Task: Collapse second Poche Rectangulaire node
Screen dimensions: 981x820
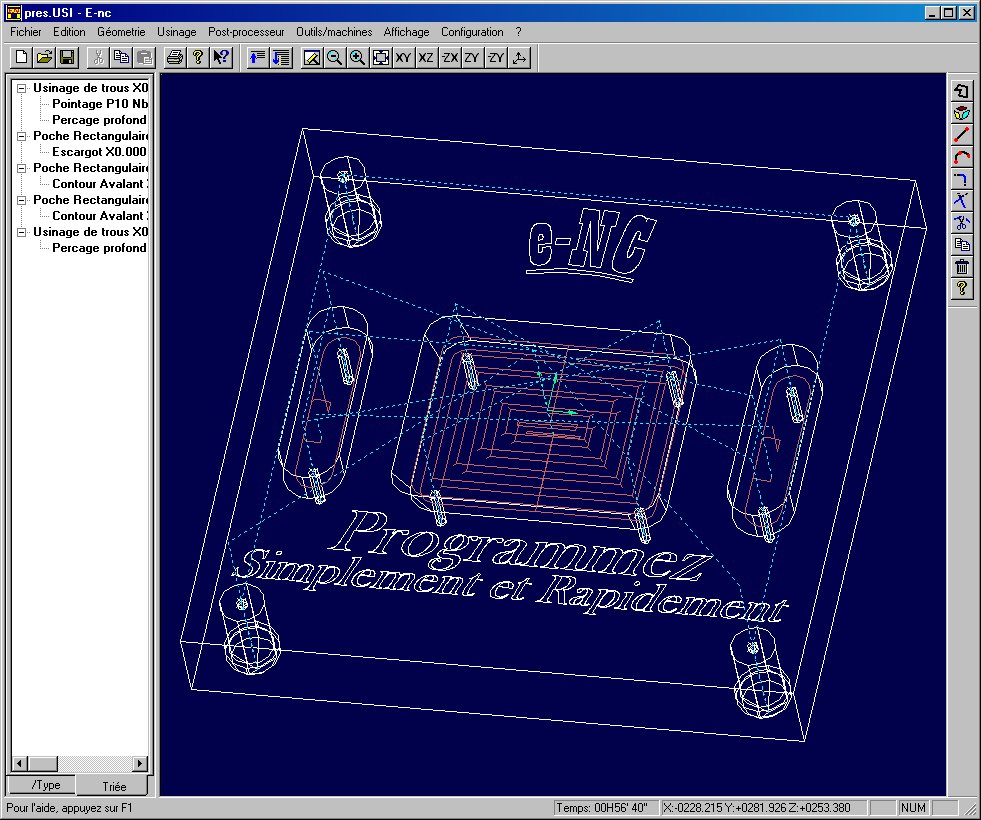Action: 21,168
